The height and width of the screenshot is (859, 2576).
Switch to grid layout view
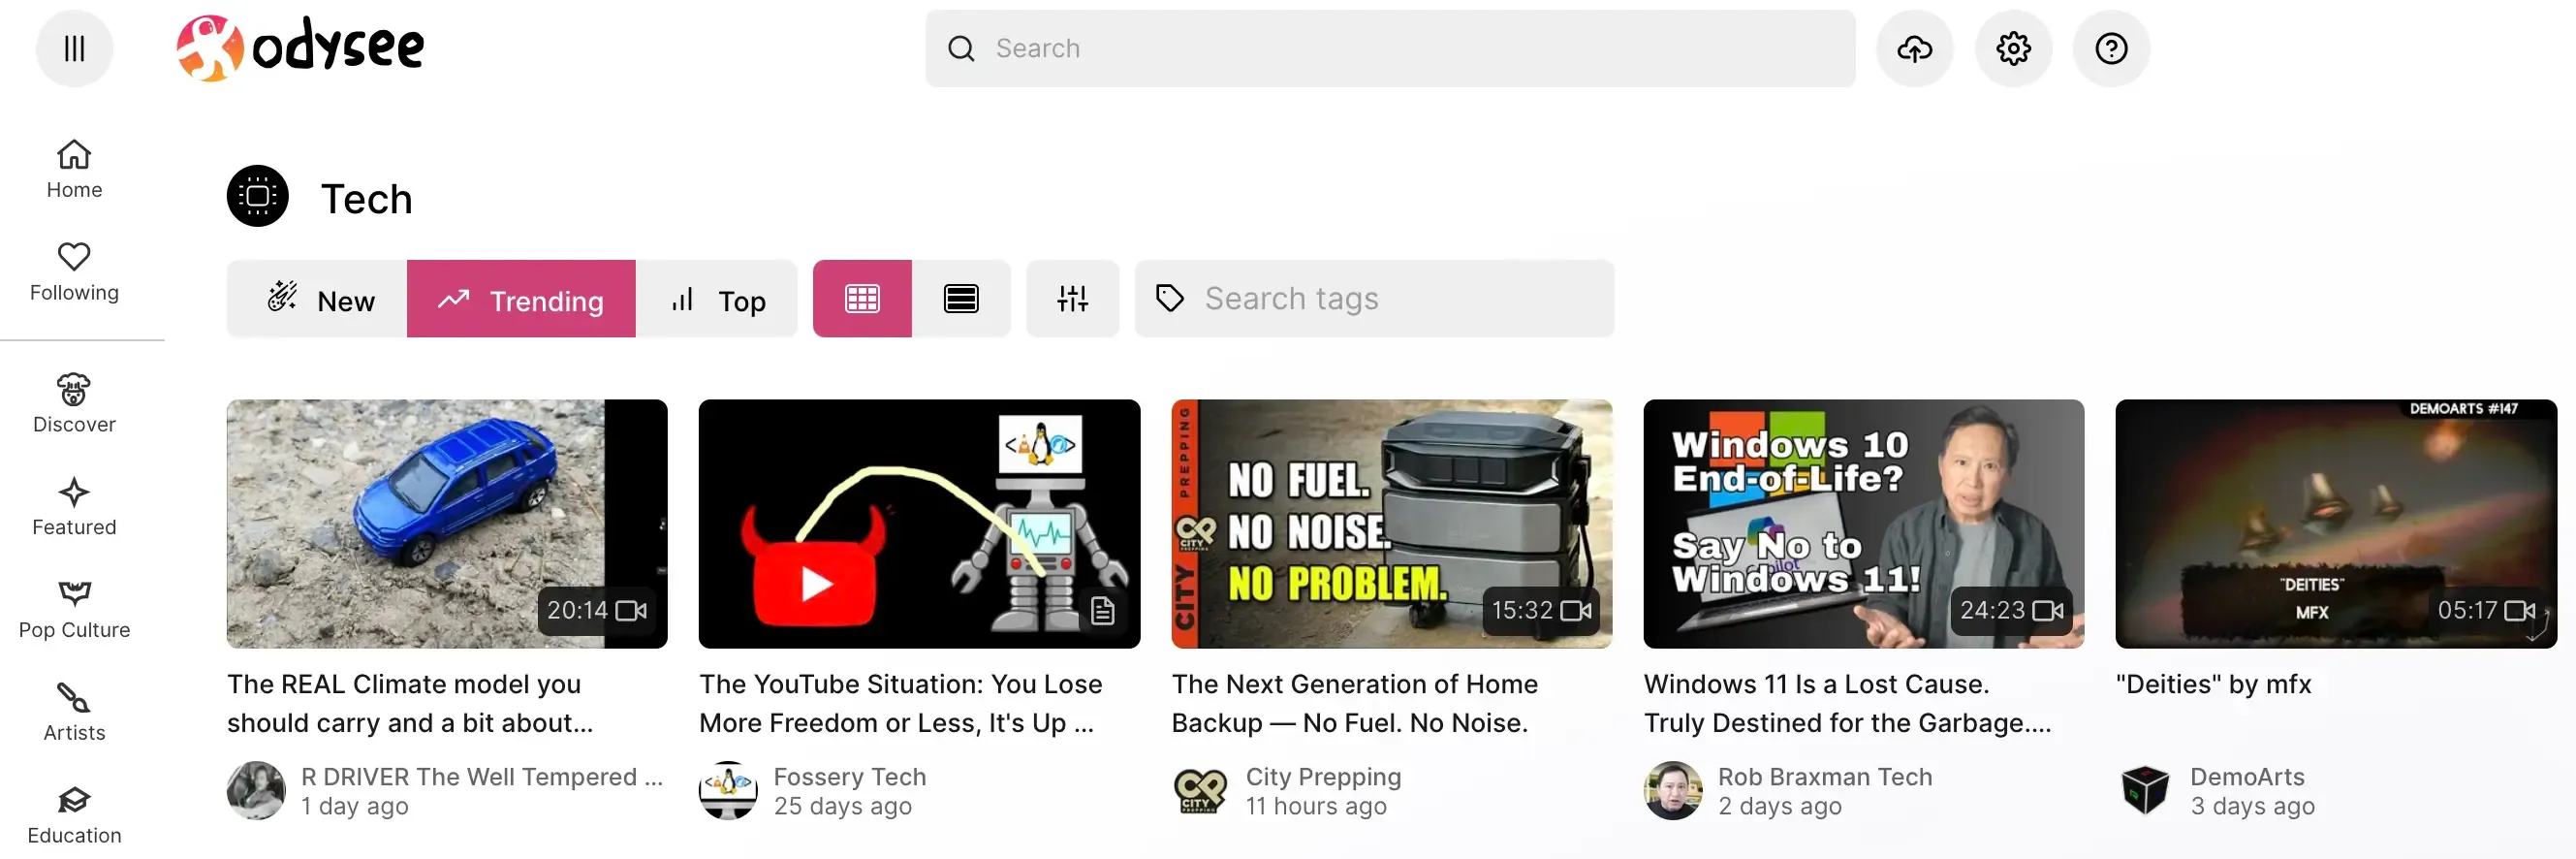coord(862,299)
